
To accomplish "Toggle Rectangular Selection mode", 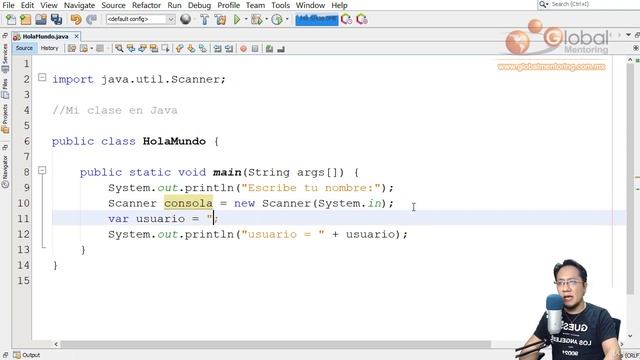I will 165,49.
